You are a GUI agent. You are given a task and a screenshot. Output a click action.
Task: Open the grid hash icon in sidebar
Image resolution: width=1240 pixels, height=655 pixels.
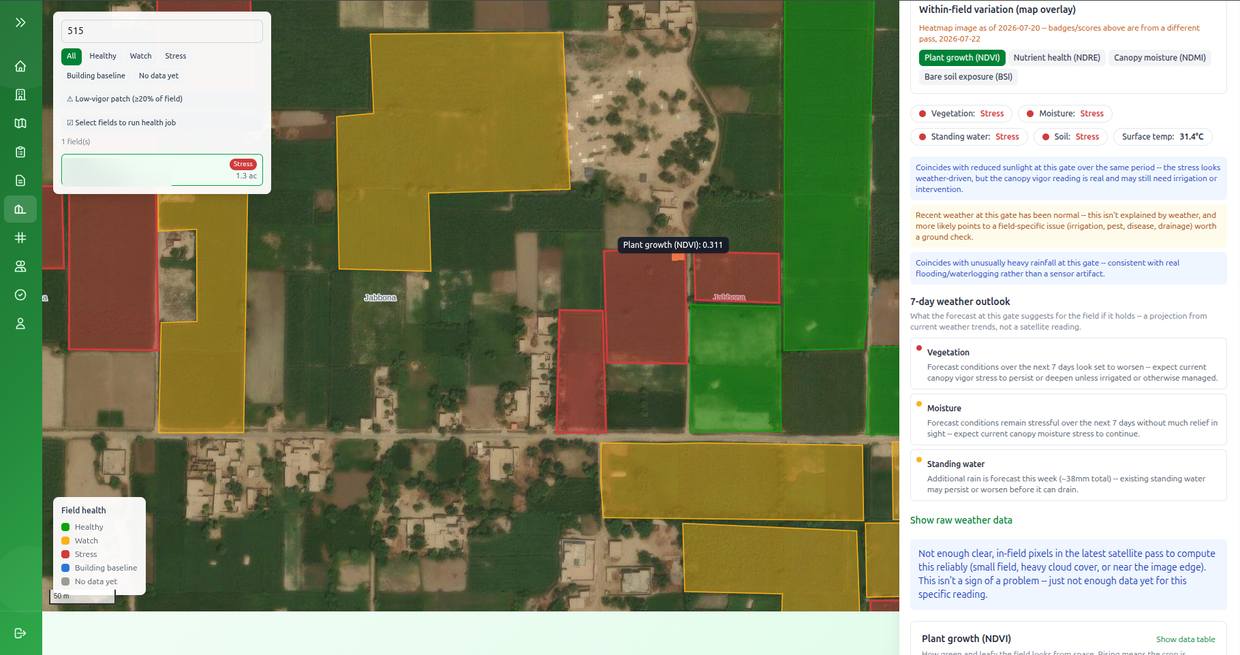tap(20, 238)
